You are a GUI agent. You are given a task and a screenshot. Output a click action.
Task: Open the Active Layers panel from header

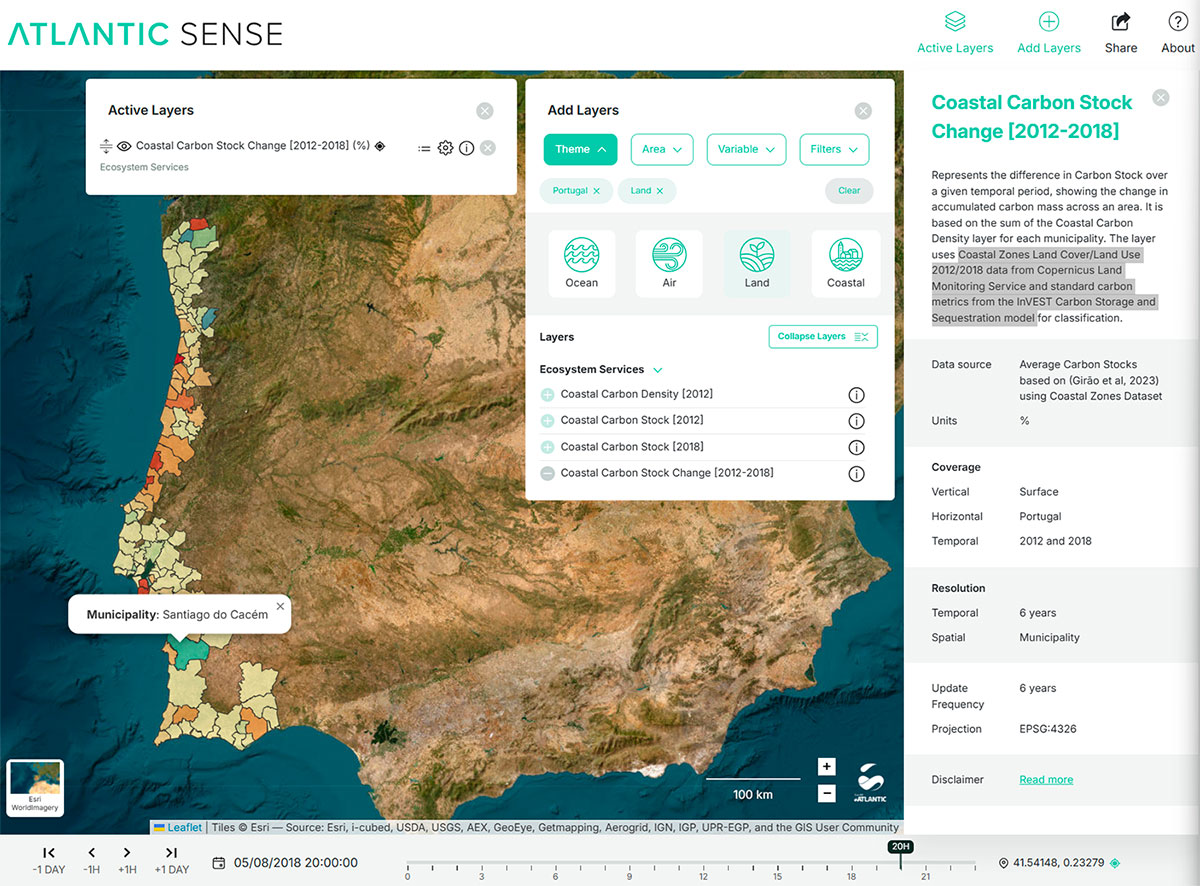click(955, 32)
